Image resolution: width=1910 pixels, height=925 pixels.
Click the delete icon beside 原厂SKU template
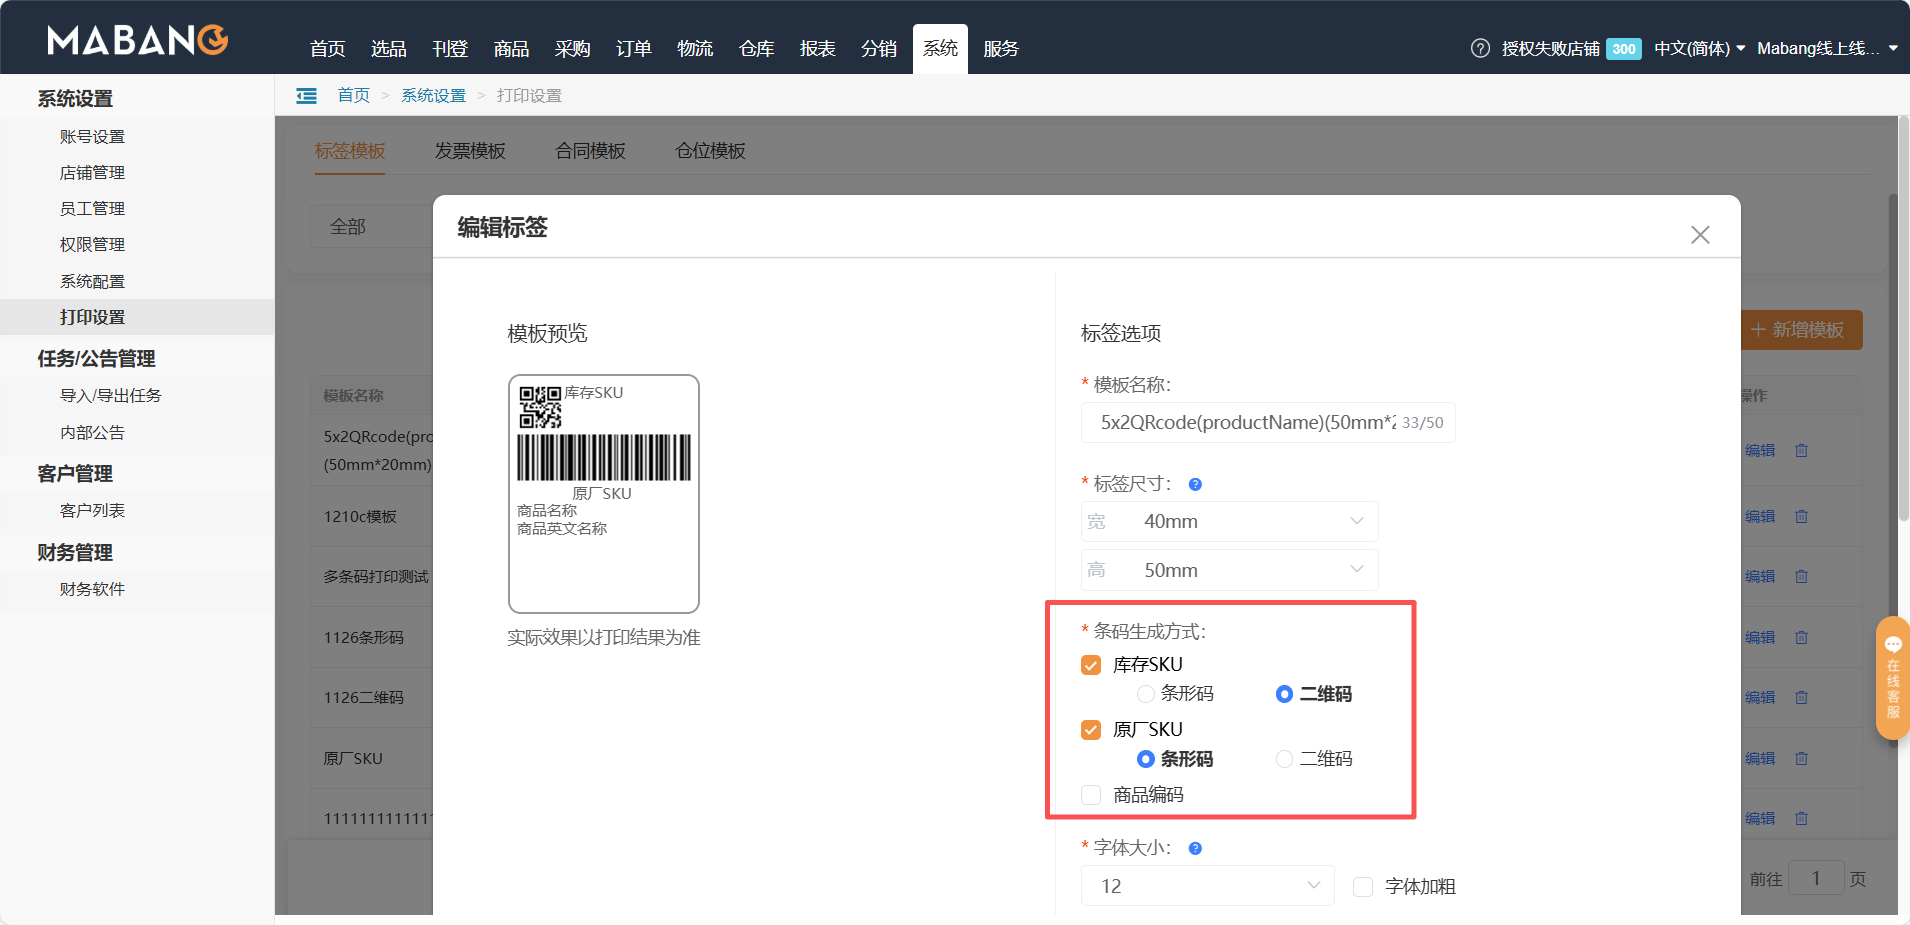tap(1801, 757)
